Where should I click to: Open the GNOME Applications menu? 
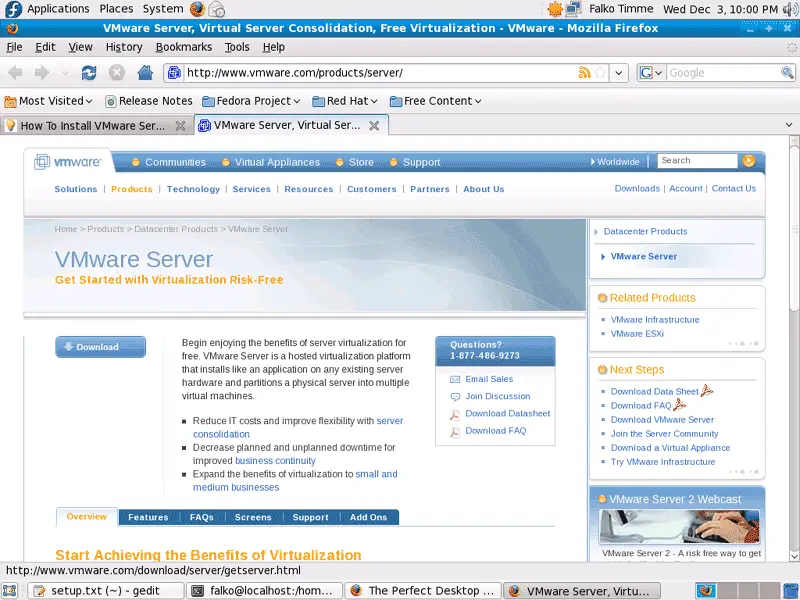click(x=58, y=9)
